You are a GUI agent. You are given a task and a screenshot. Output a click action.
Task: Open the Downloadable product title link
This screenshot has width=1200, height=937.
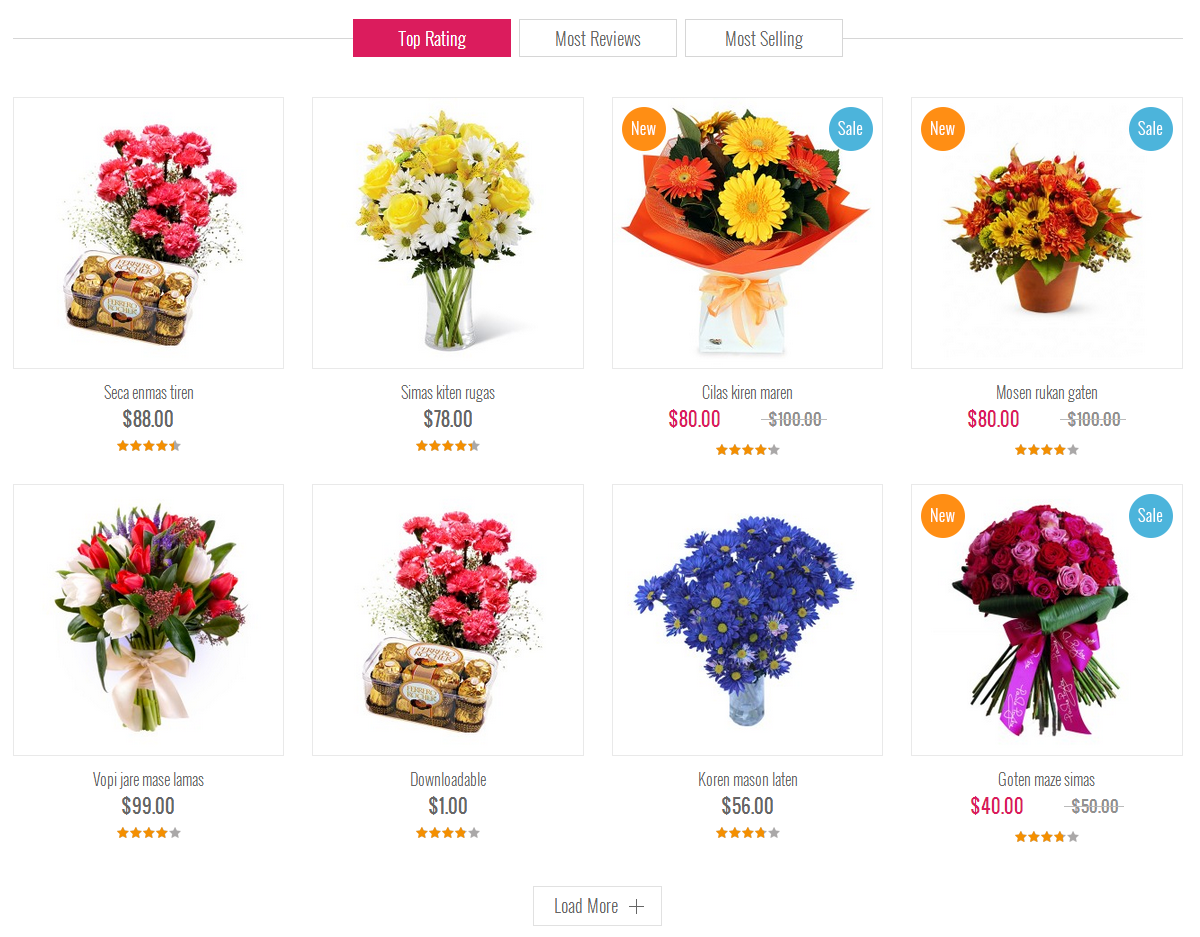pos(448,780)
